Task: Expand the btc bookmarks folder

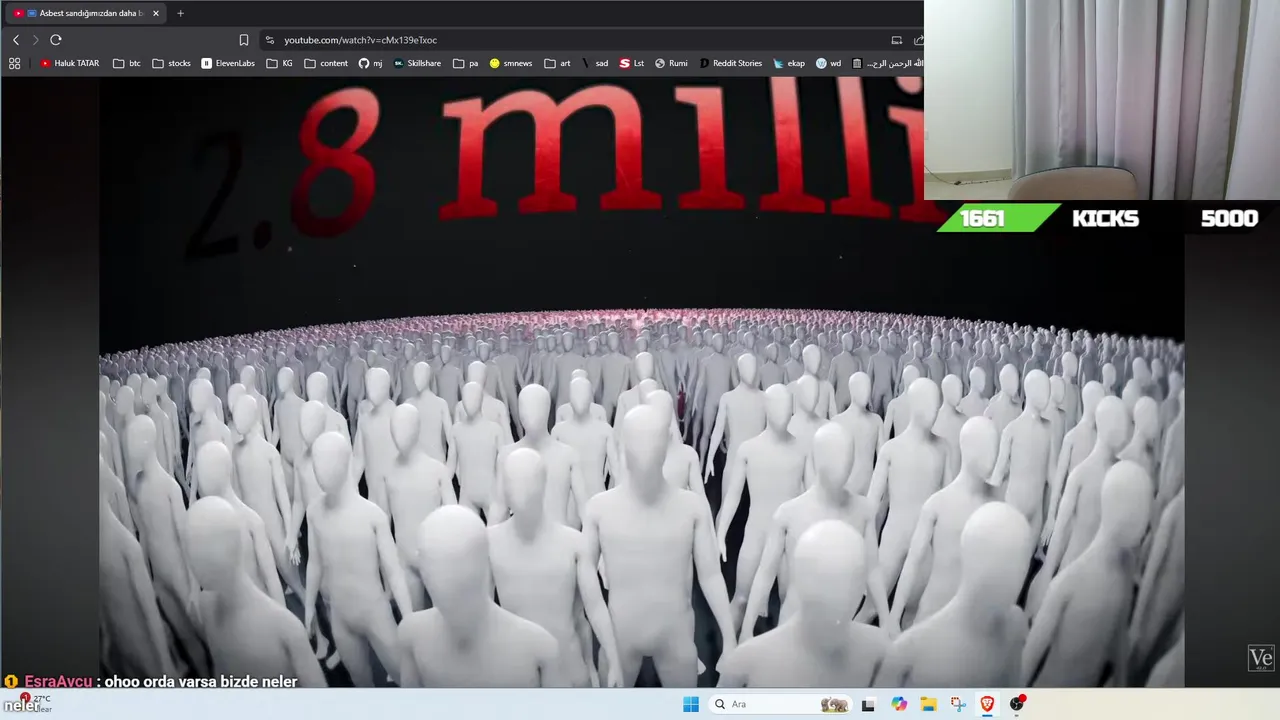Action: click(x=127, y=63)
